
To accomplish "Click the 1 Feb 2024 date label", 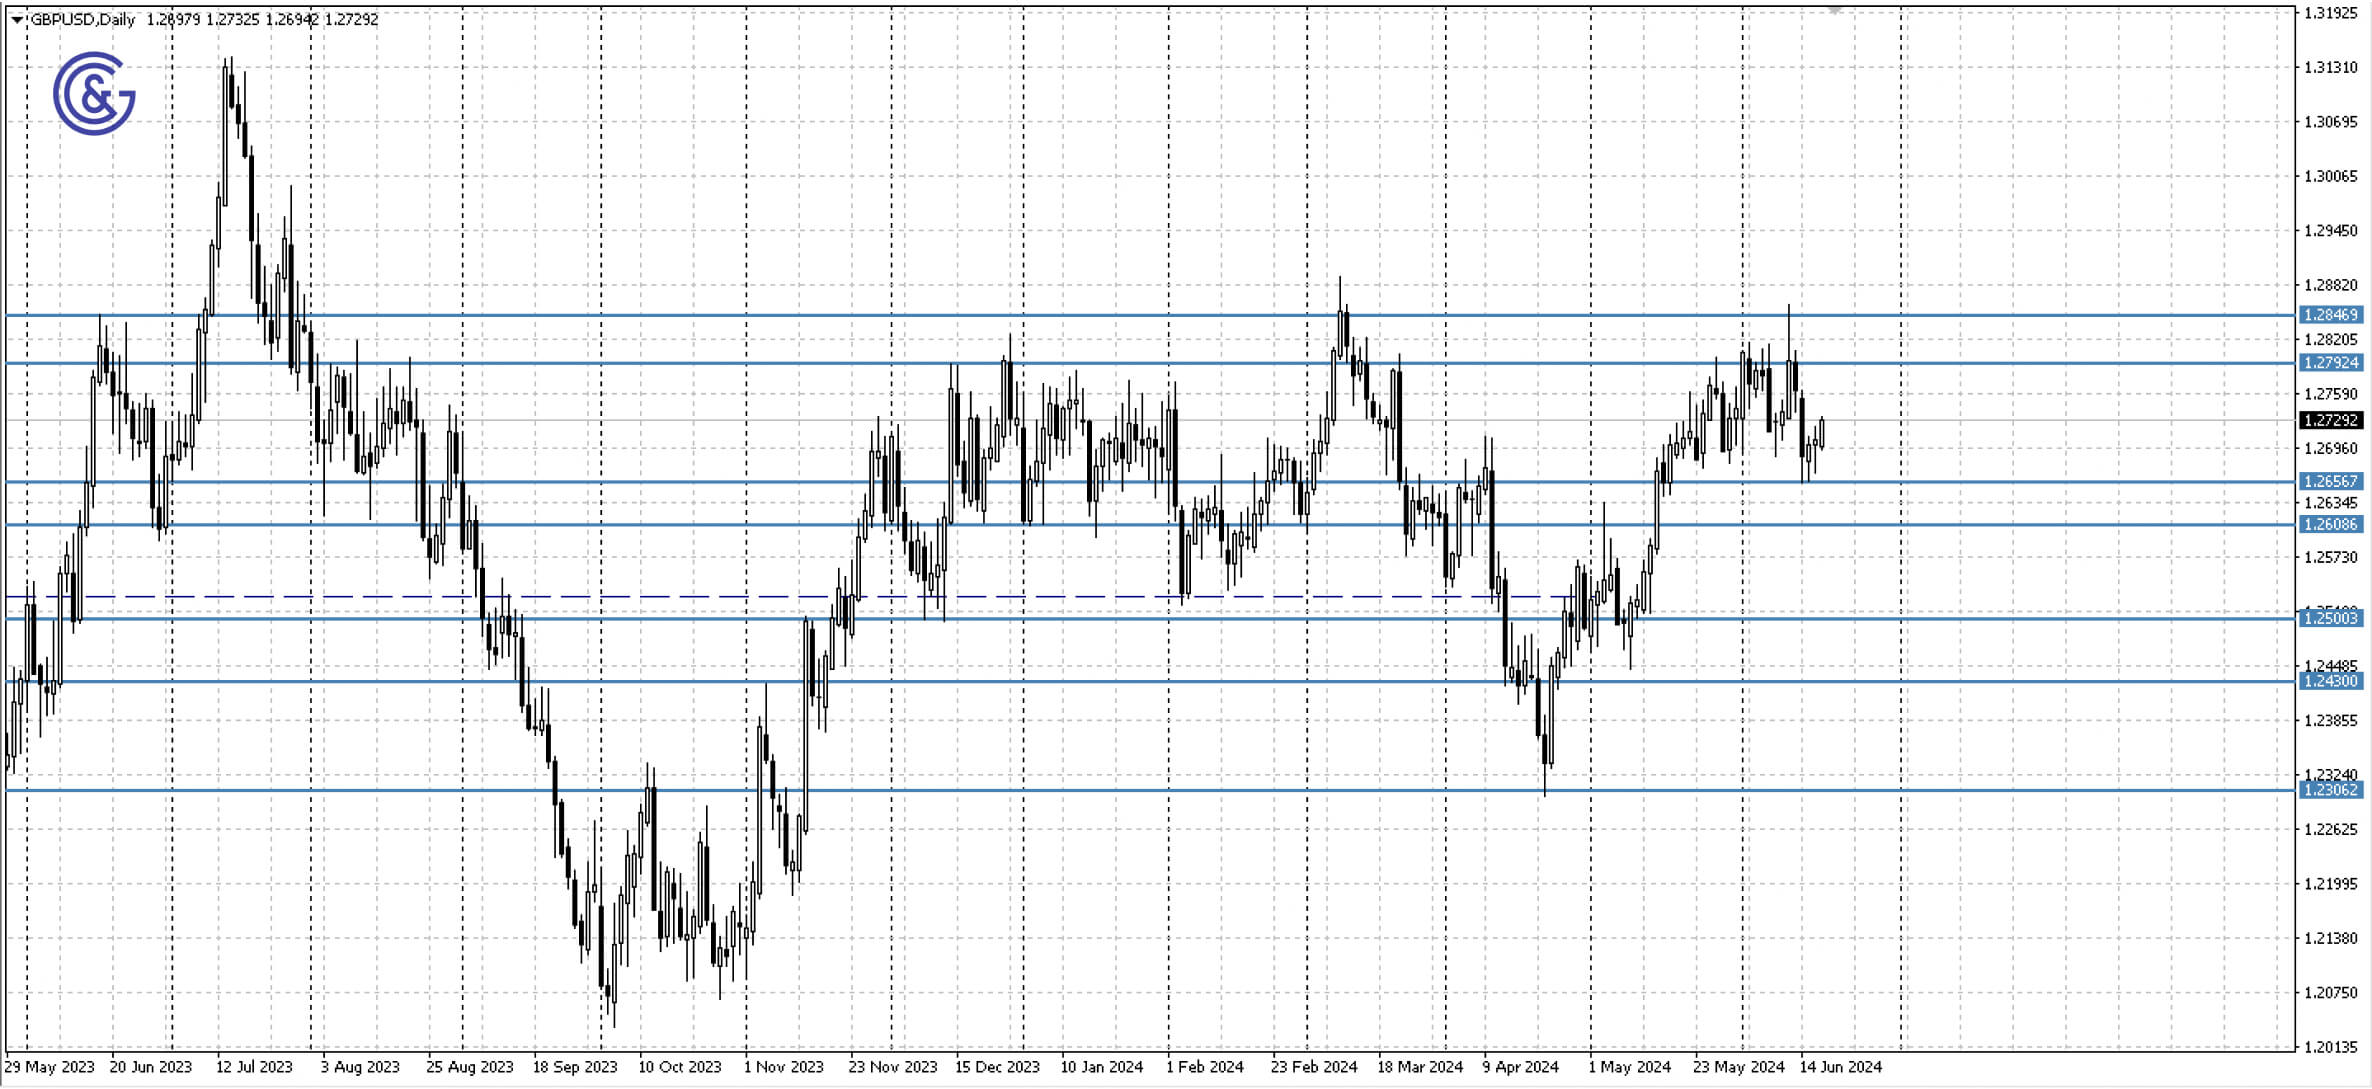I will (x=1204, y=1067).
